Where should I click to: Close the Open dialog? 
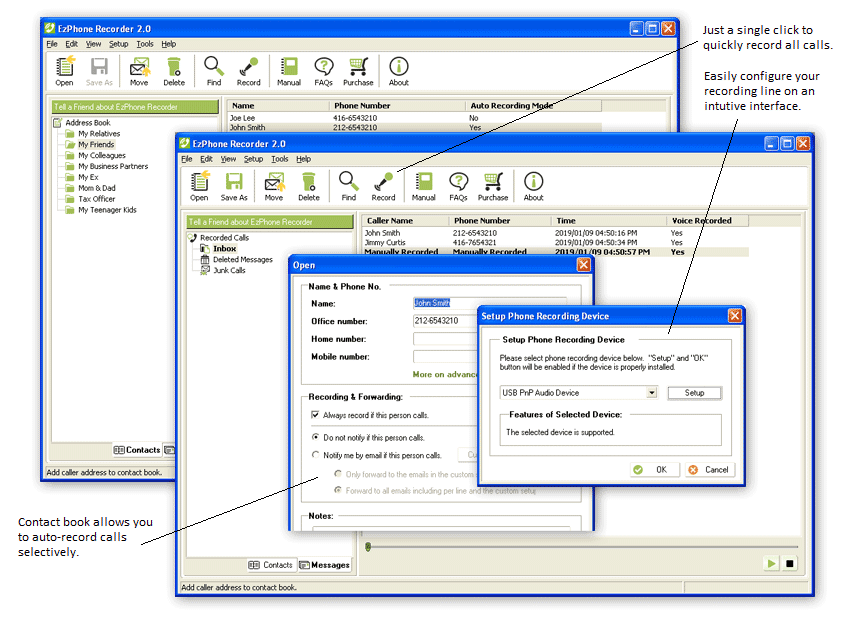coord(584,265)
